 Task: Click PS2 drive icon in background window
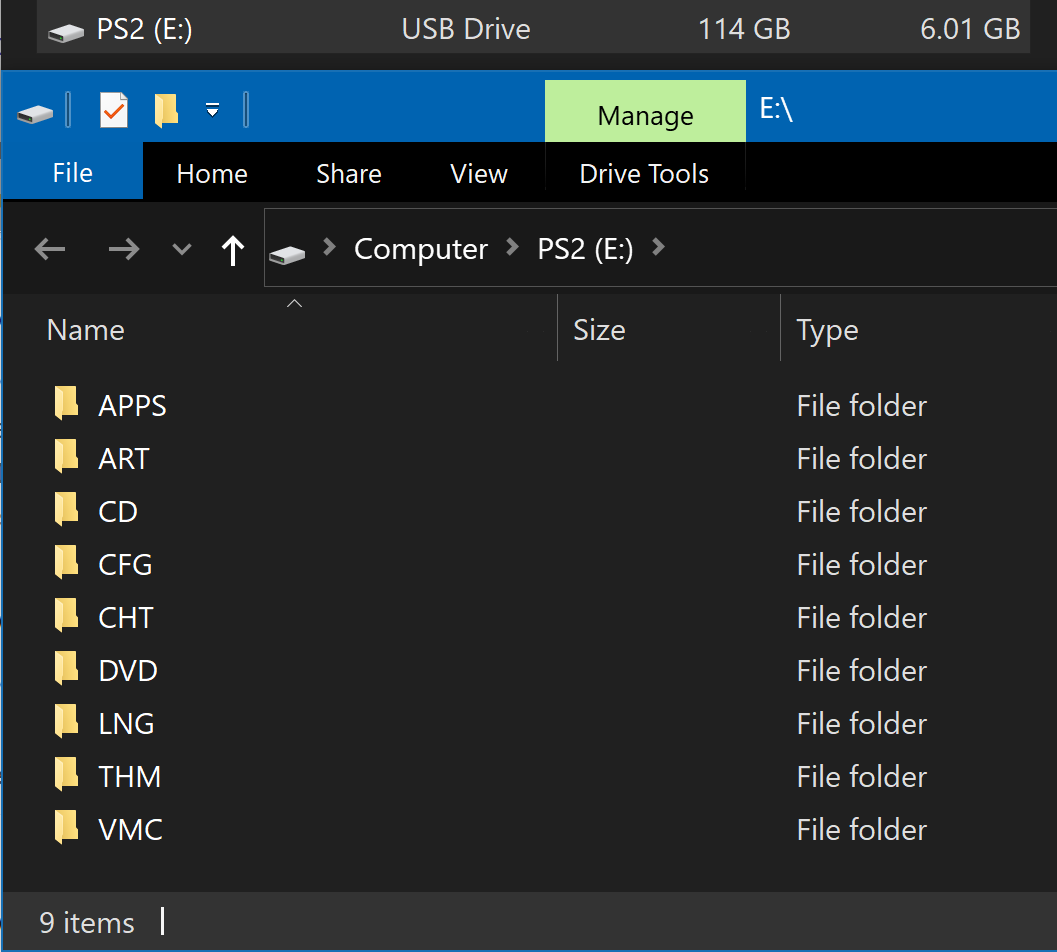point(66,32)
